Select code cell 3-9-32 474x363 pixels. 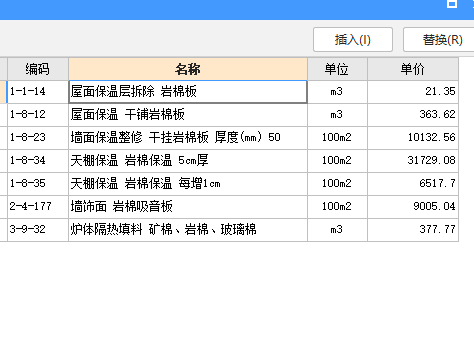(x=38, y=230)
